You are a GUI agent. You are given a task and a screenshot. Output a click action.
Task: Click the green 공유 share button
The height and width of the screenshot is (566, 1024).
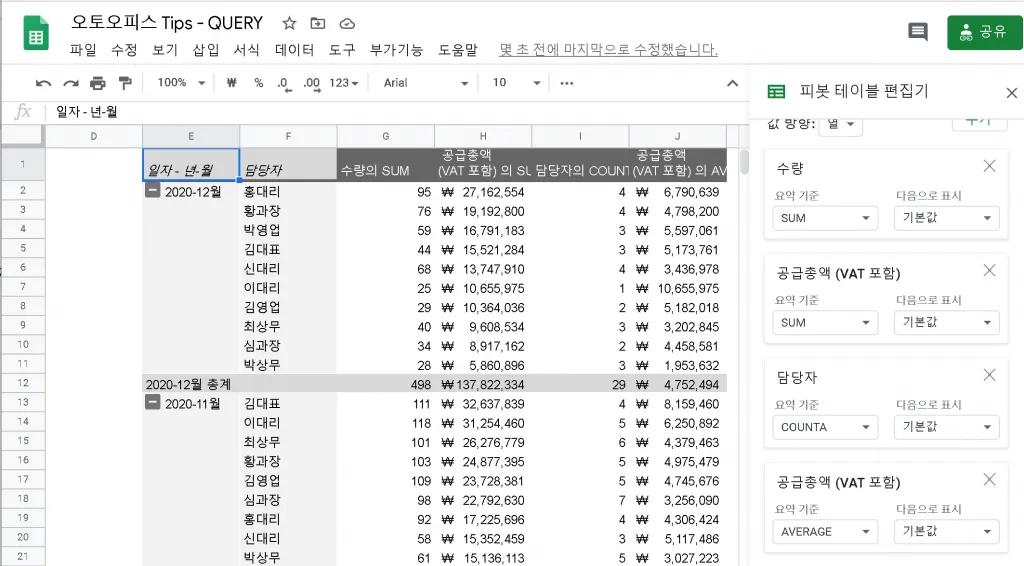click(984, 32)
